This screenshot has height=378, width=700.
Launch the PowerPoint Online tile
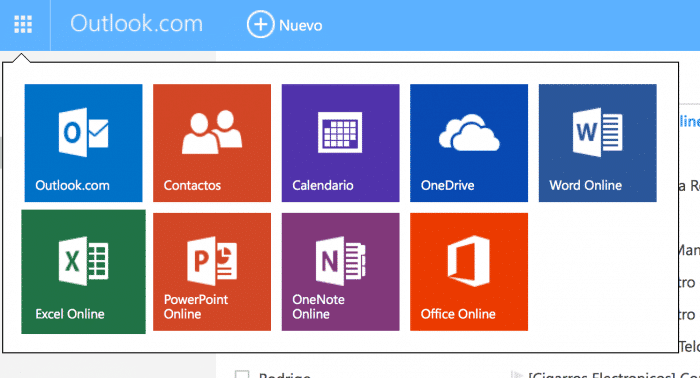click(x=212, y=272)
